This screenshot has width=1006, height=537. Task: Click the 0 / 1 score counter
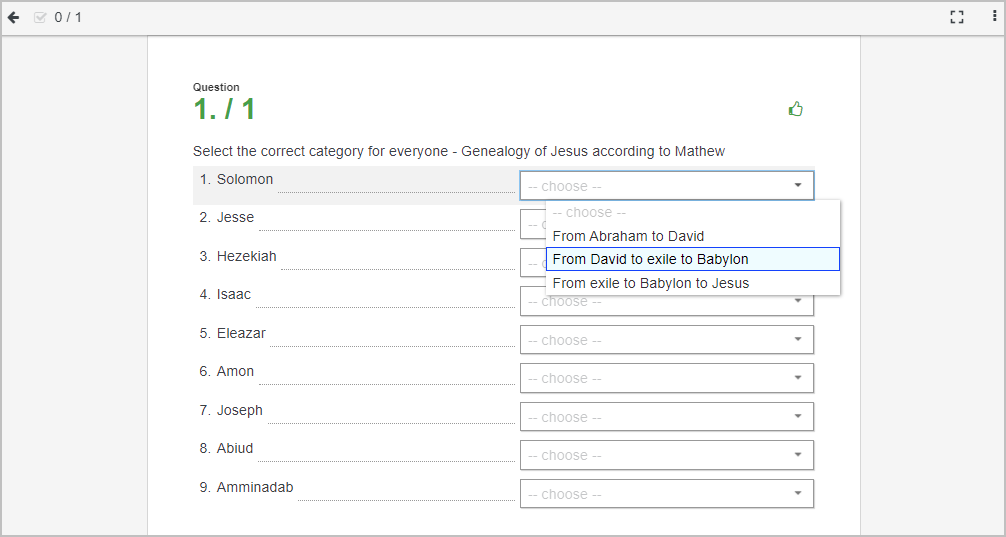tap(68, 17)
